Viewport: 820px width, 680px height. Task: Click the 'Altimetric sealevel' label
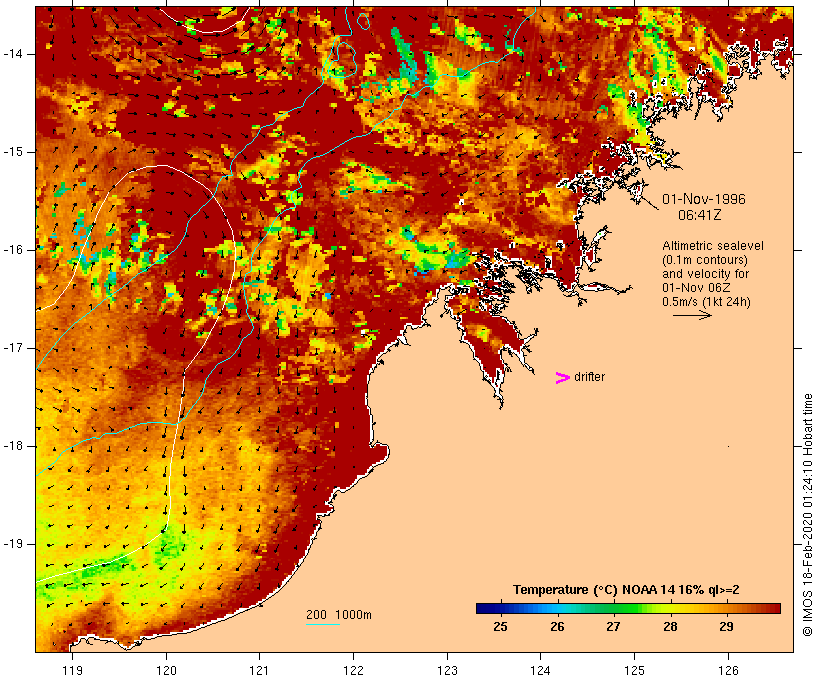pos(713,246)
